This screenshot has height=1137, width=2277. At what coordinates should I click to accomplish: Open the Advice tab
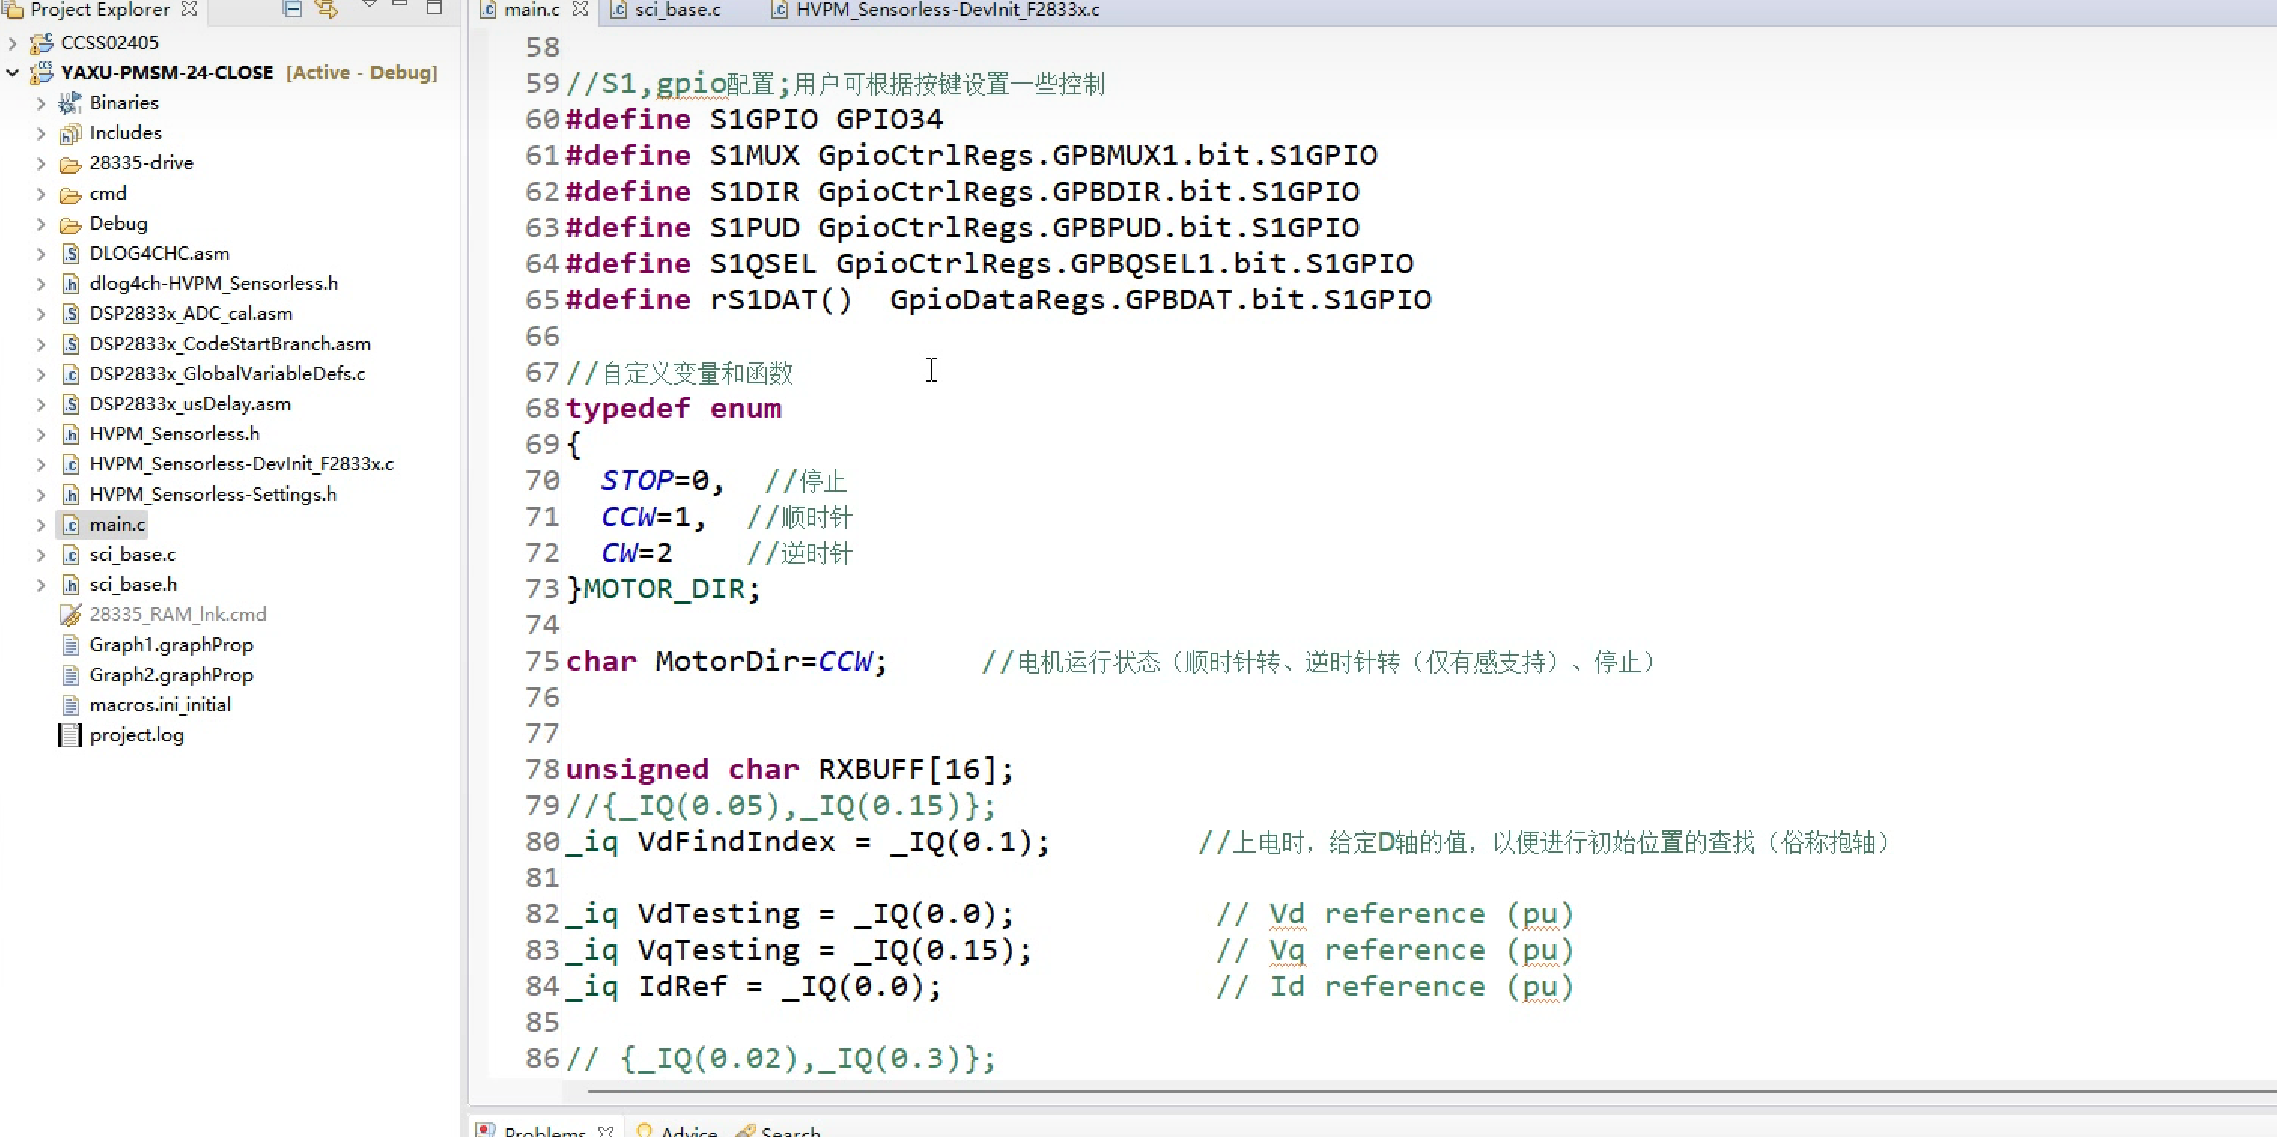(x=688, y=1130)
